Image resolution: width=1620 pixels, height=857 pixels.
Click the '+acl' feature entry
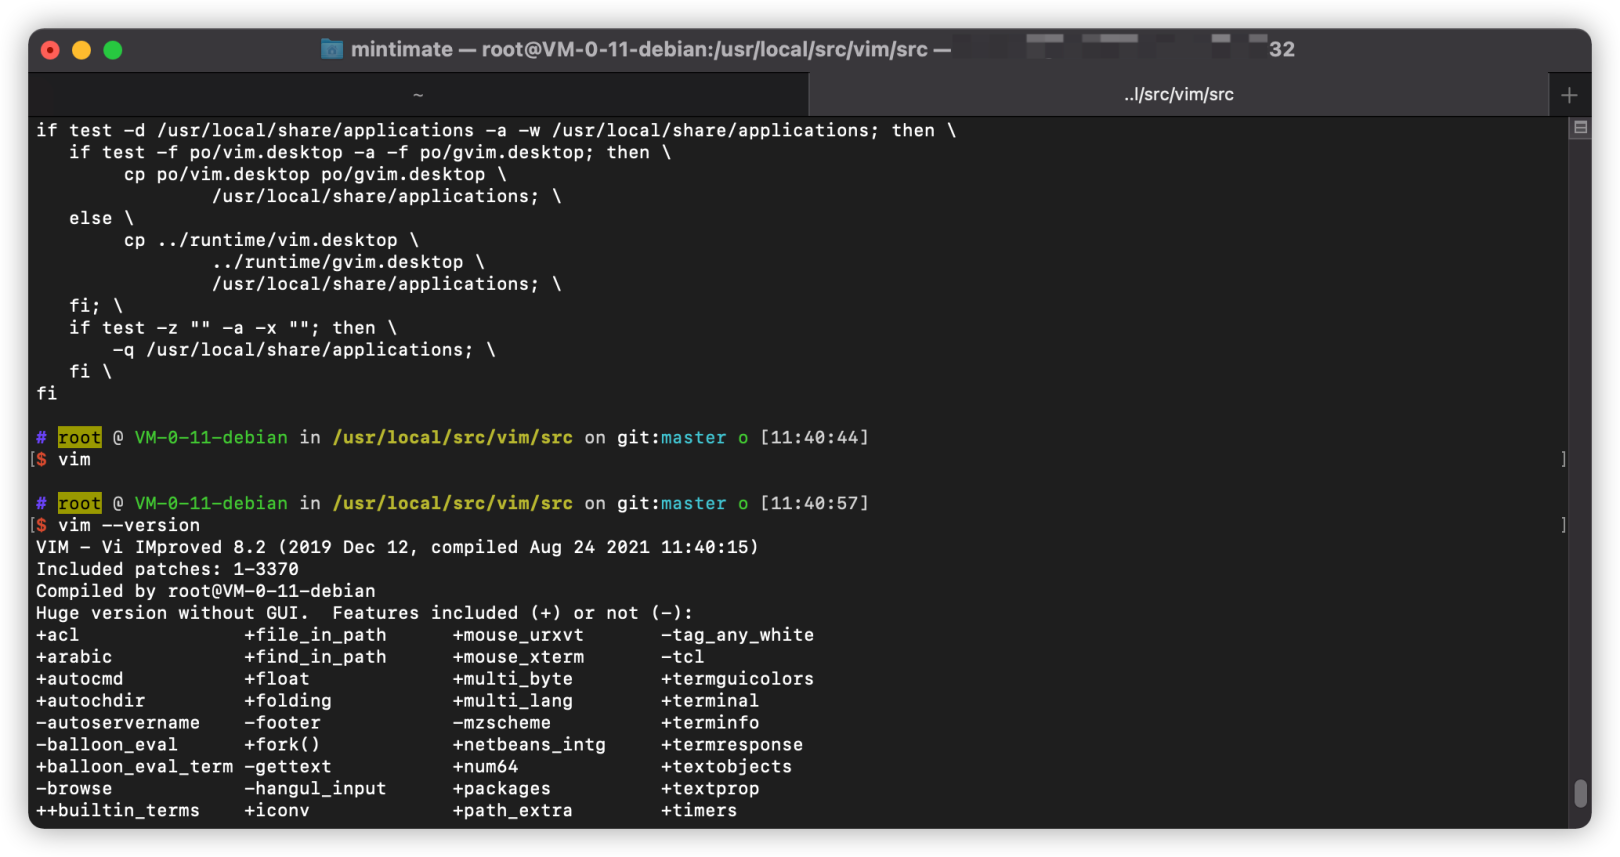57,635
